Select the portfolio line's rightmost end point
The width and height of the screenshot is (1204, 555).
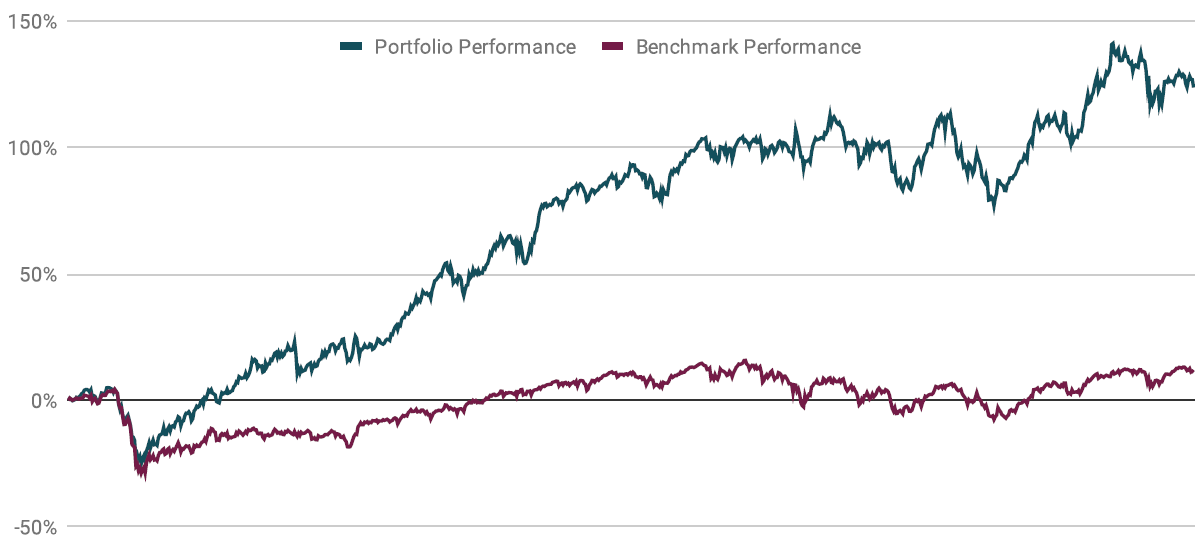(x=1193, y=86)
